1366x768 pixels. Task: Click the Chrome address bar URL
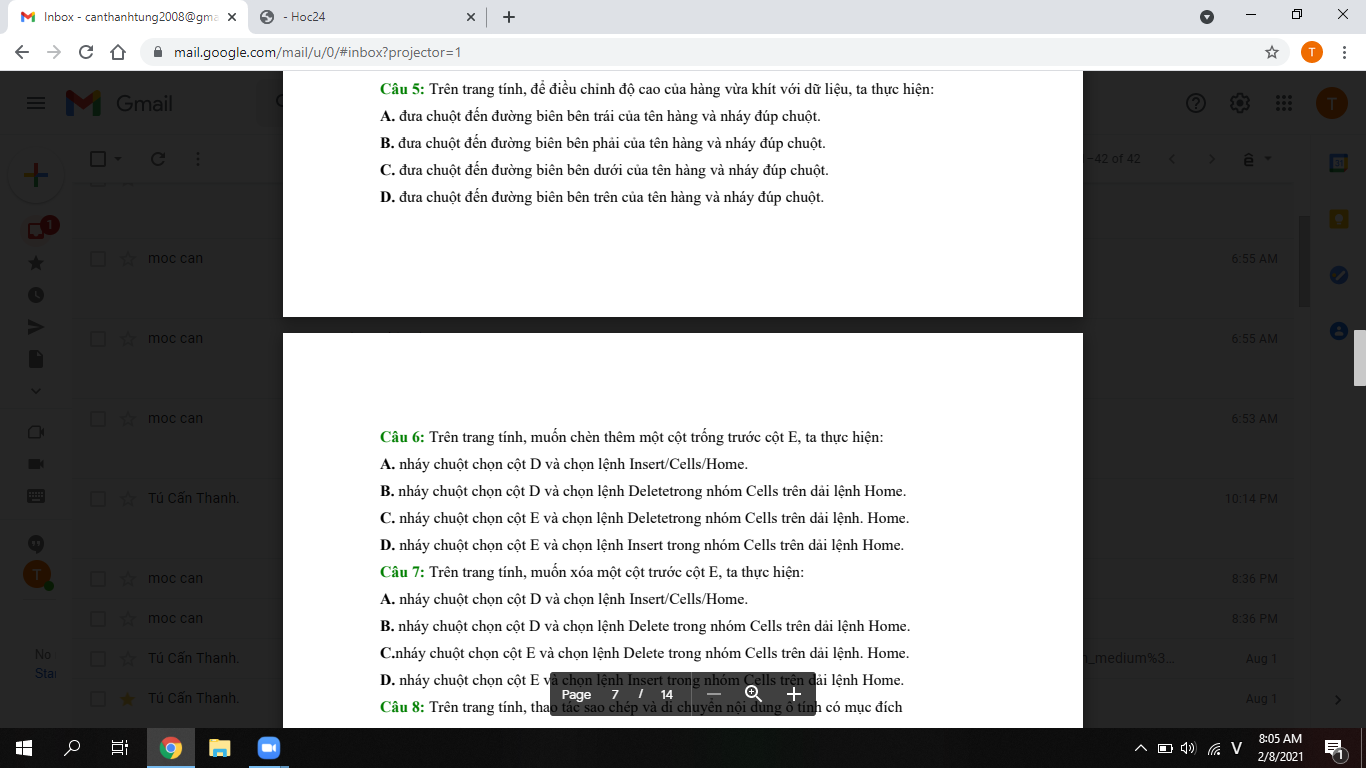click(317, 52)
